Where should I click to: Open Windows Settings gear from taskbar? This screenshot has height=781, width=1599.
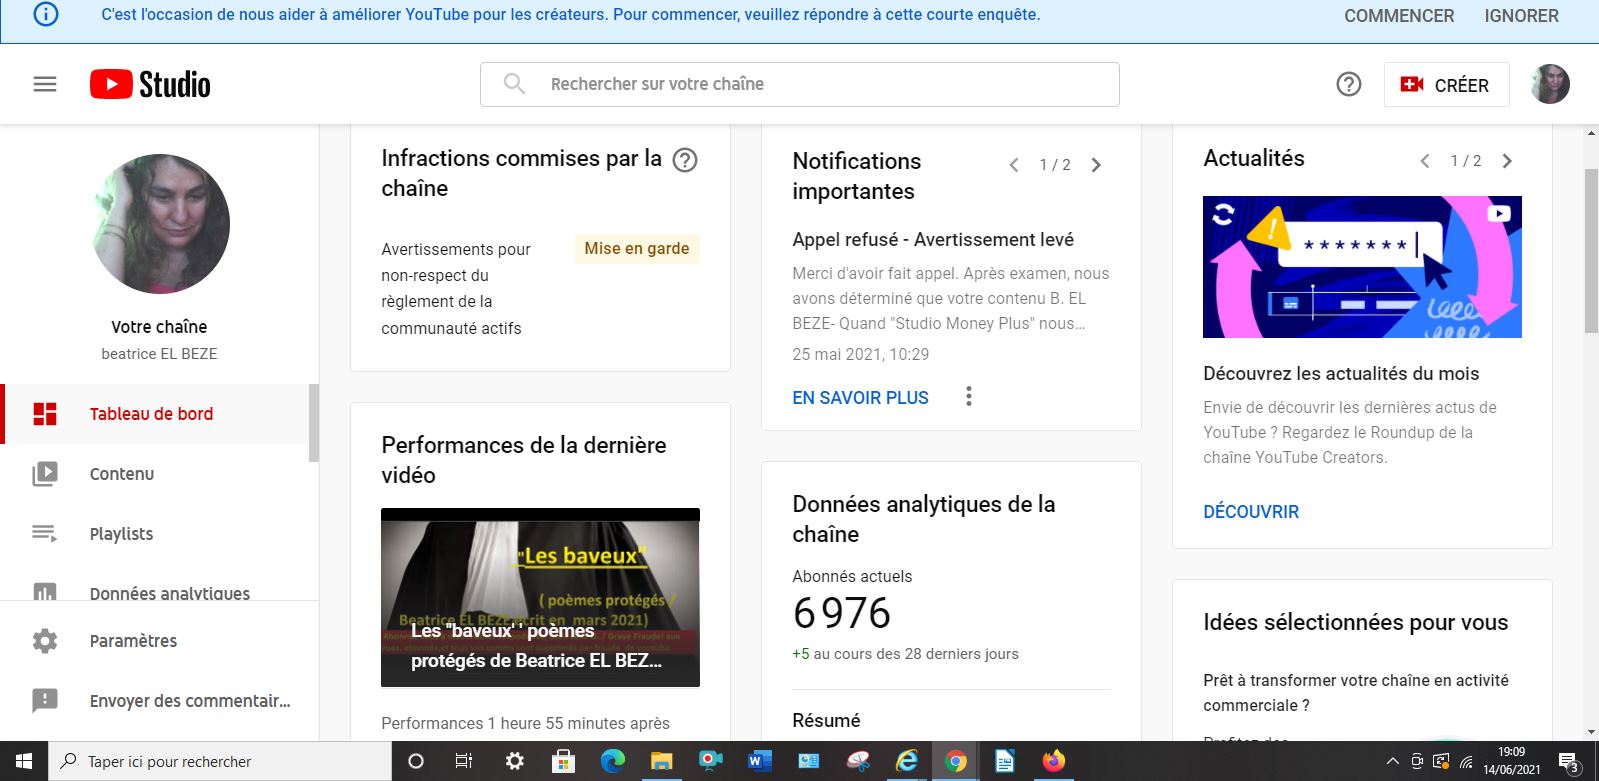514,761
